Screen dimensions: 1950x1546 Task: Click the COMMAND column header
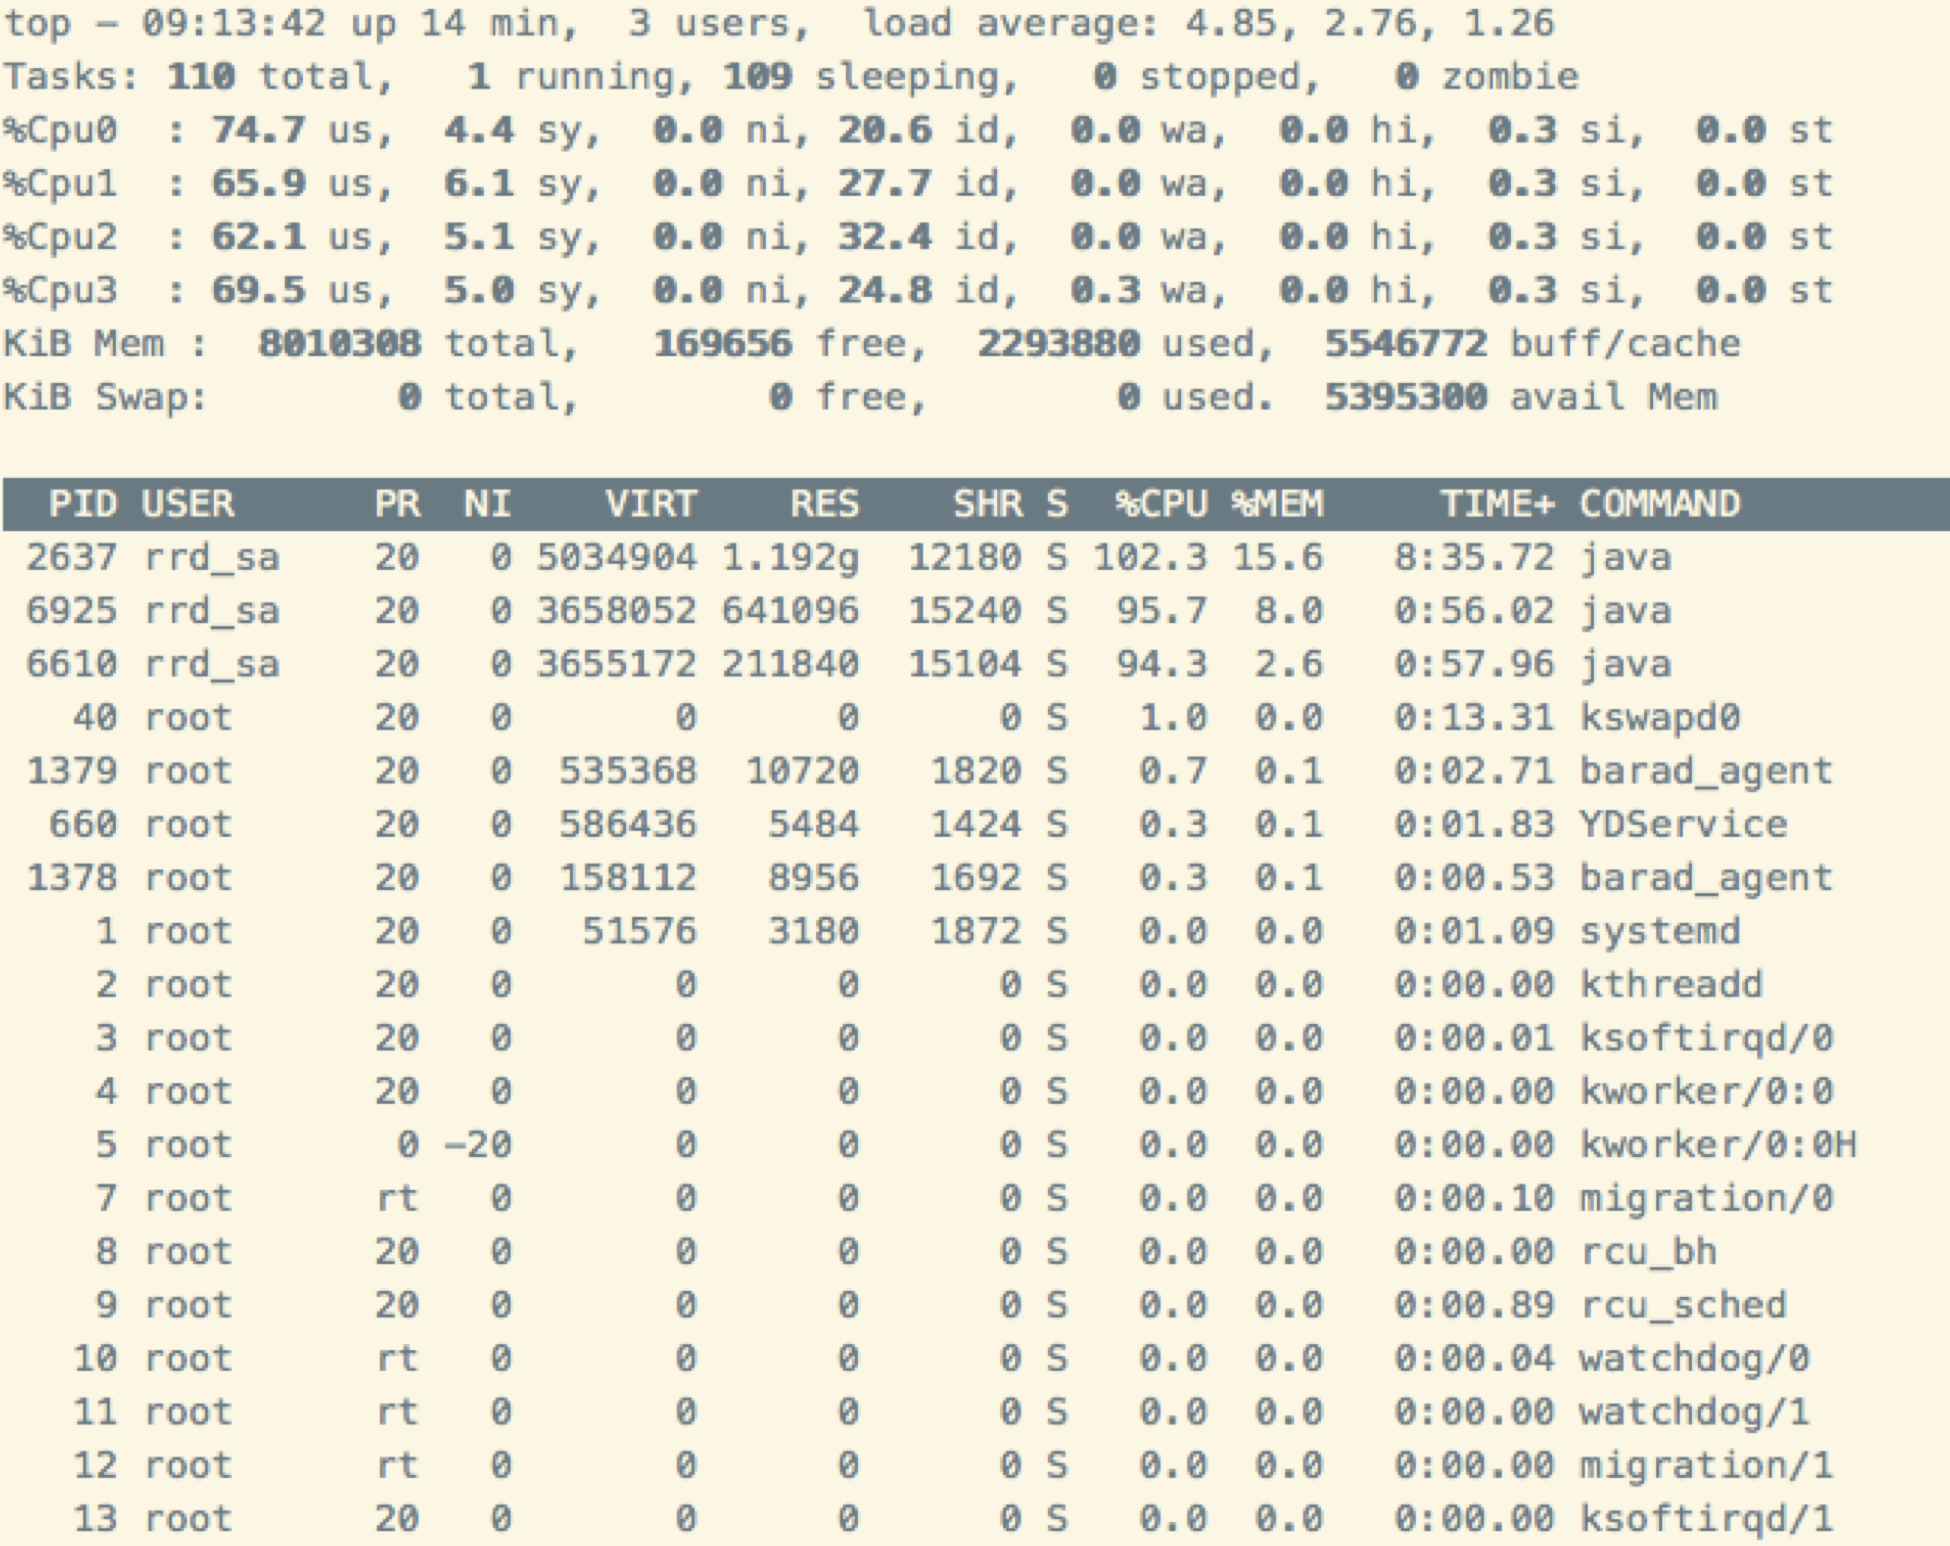(x=1659, y=504)
